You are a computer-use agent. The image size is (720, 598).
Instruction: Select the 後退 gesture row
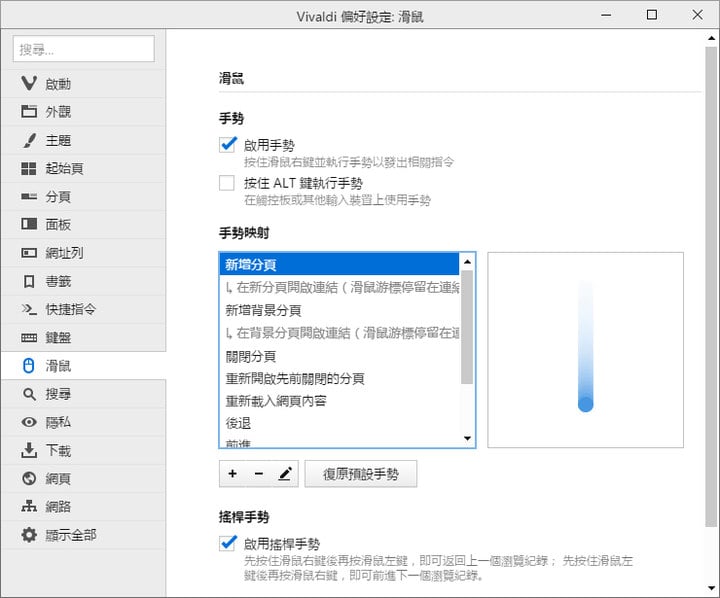point(339,423)
